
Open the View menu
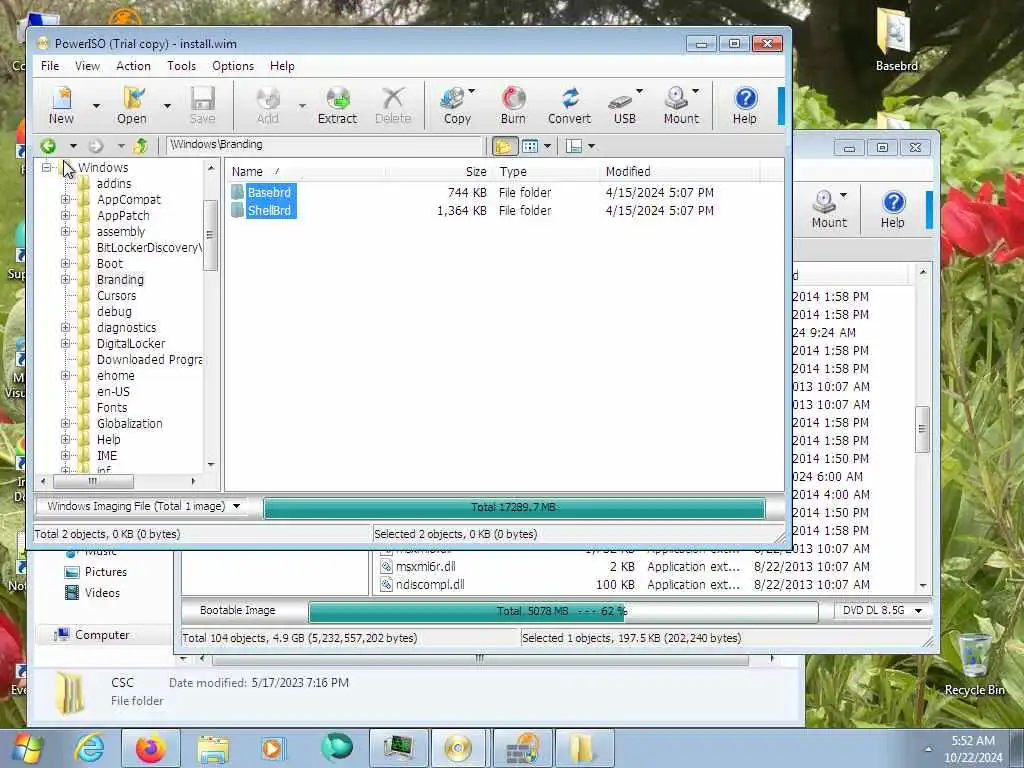pyautogui.click(x=88, y=66)
